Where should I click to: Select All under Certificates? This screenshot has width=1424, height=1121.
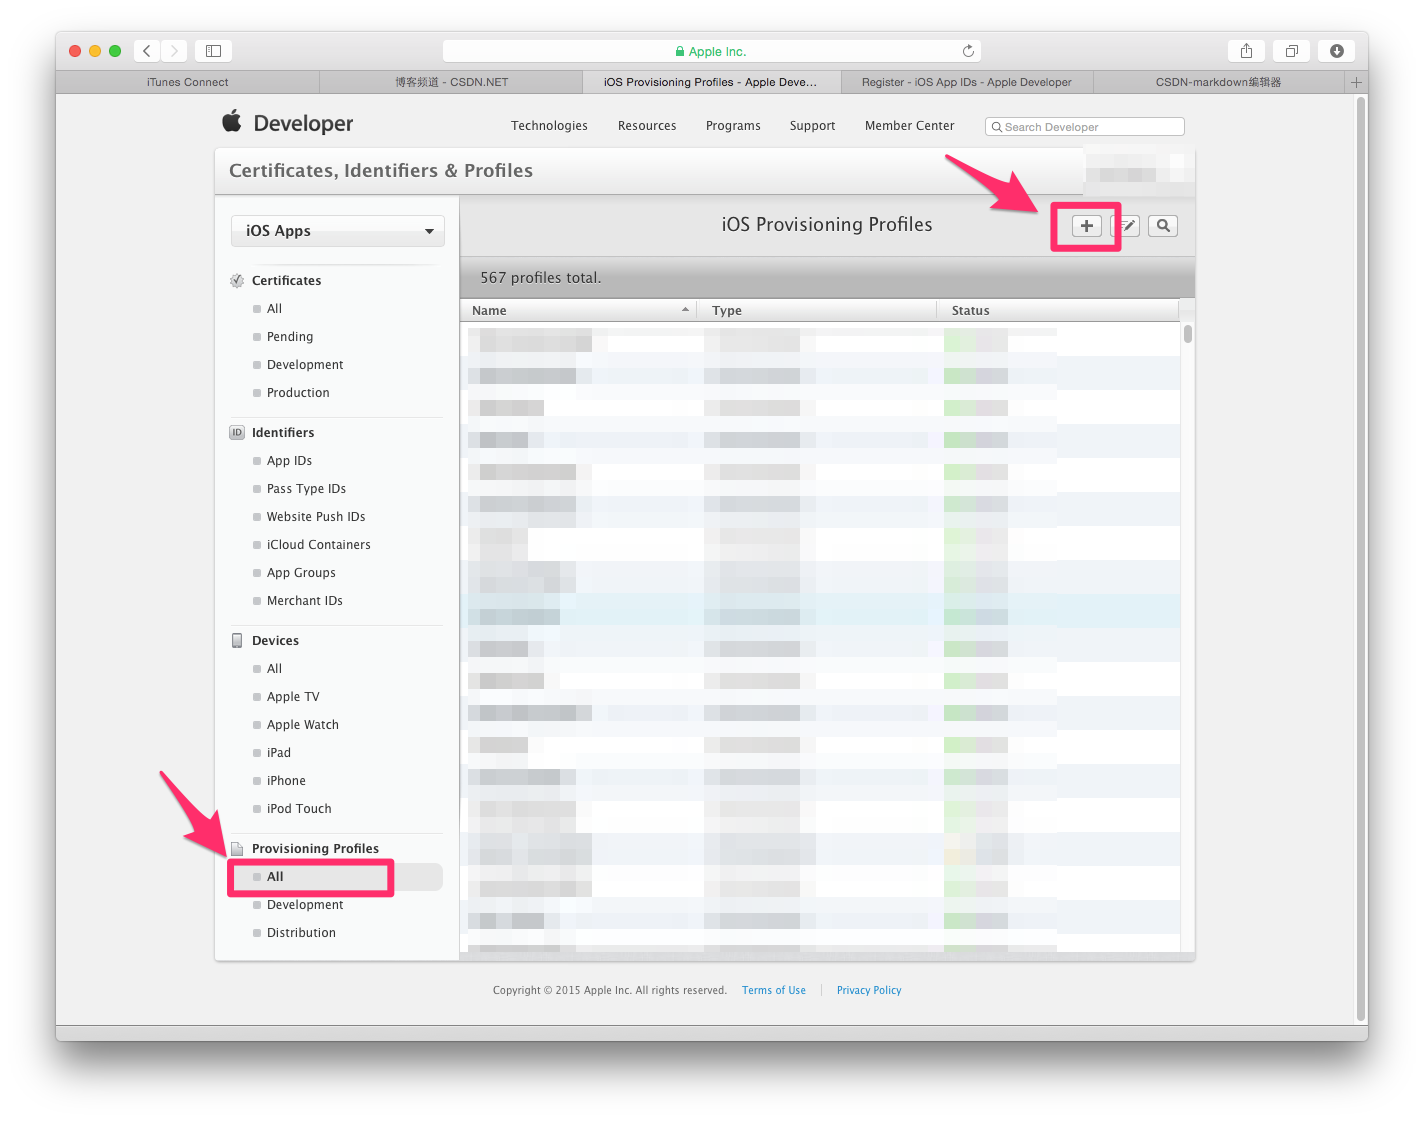pyautogui.click(x=274, y=309)
